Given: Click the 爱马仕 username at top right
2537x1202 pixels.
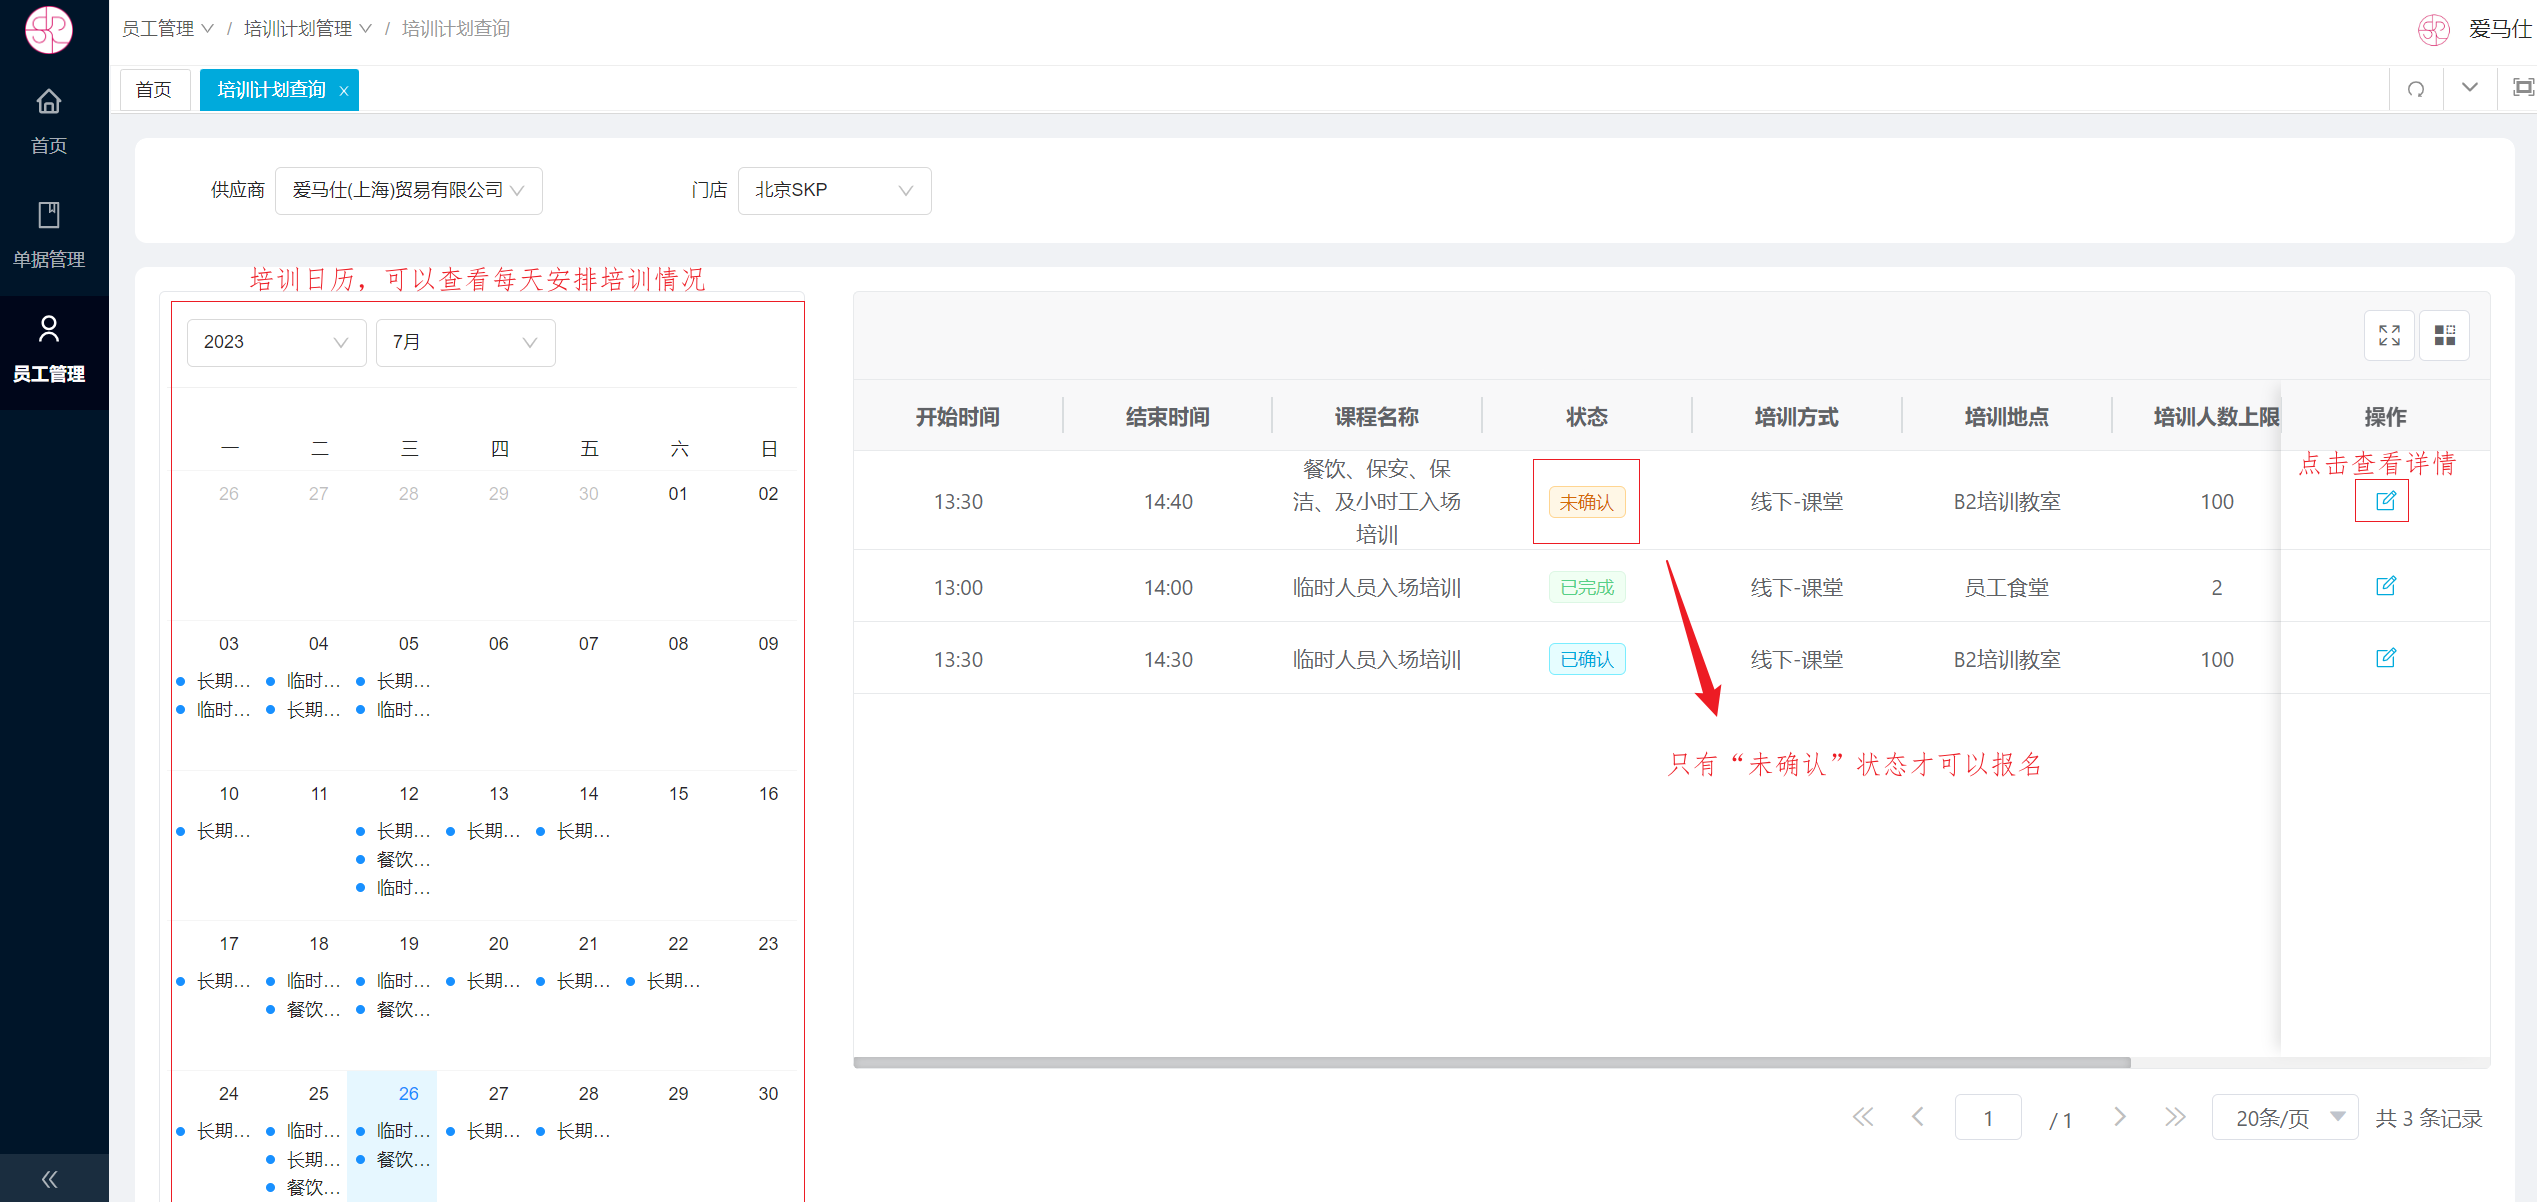Looking at the screenshot, I should click(2500, 29).
